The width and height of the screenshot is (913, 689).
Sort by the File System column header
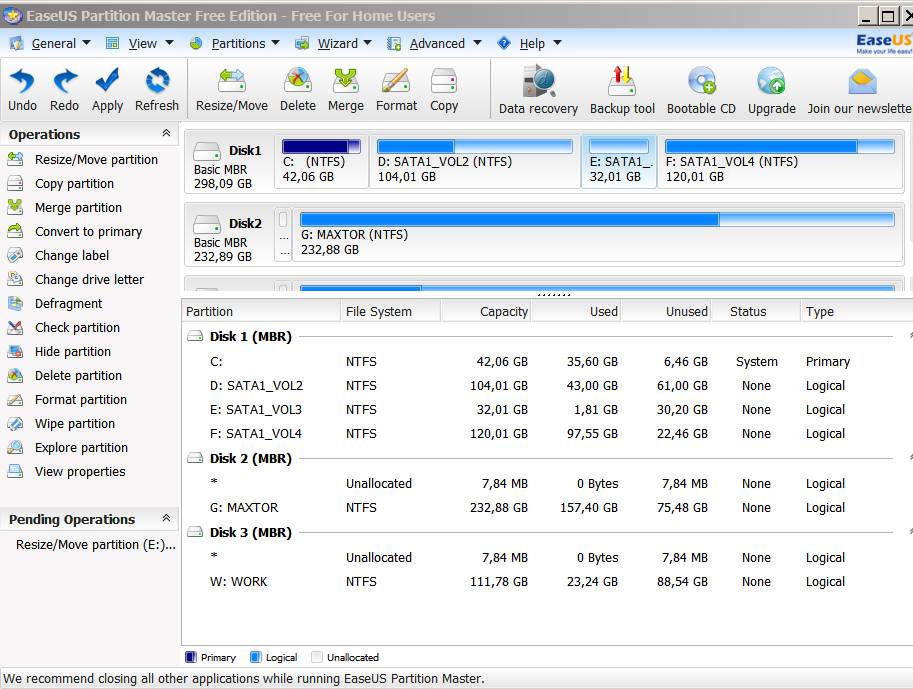point(391,312)
